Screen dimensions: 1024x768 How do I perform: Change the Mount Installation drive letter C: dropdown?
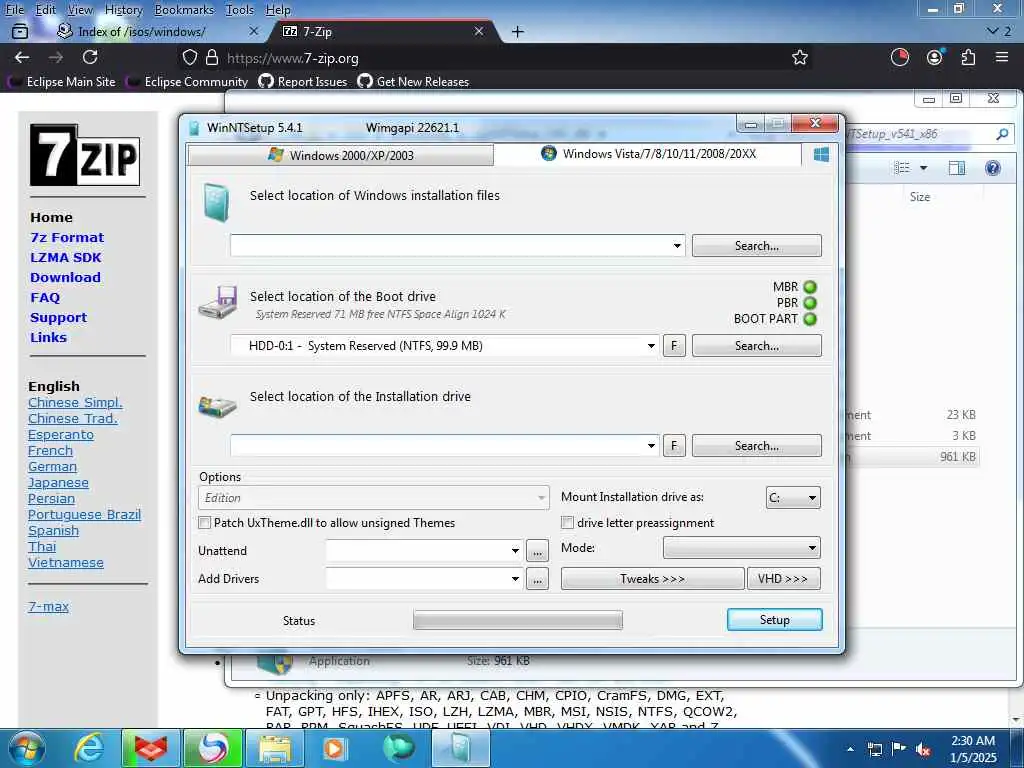coord(793,498)
